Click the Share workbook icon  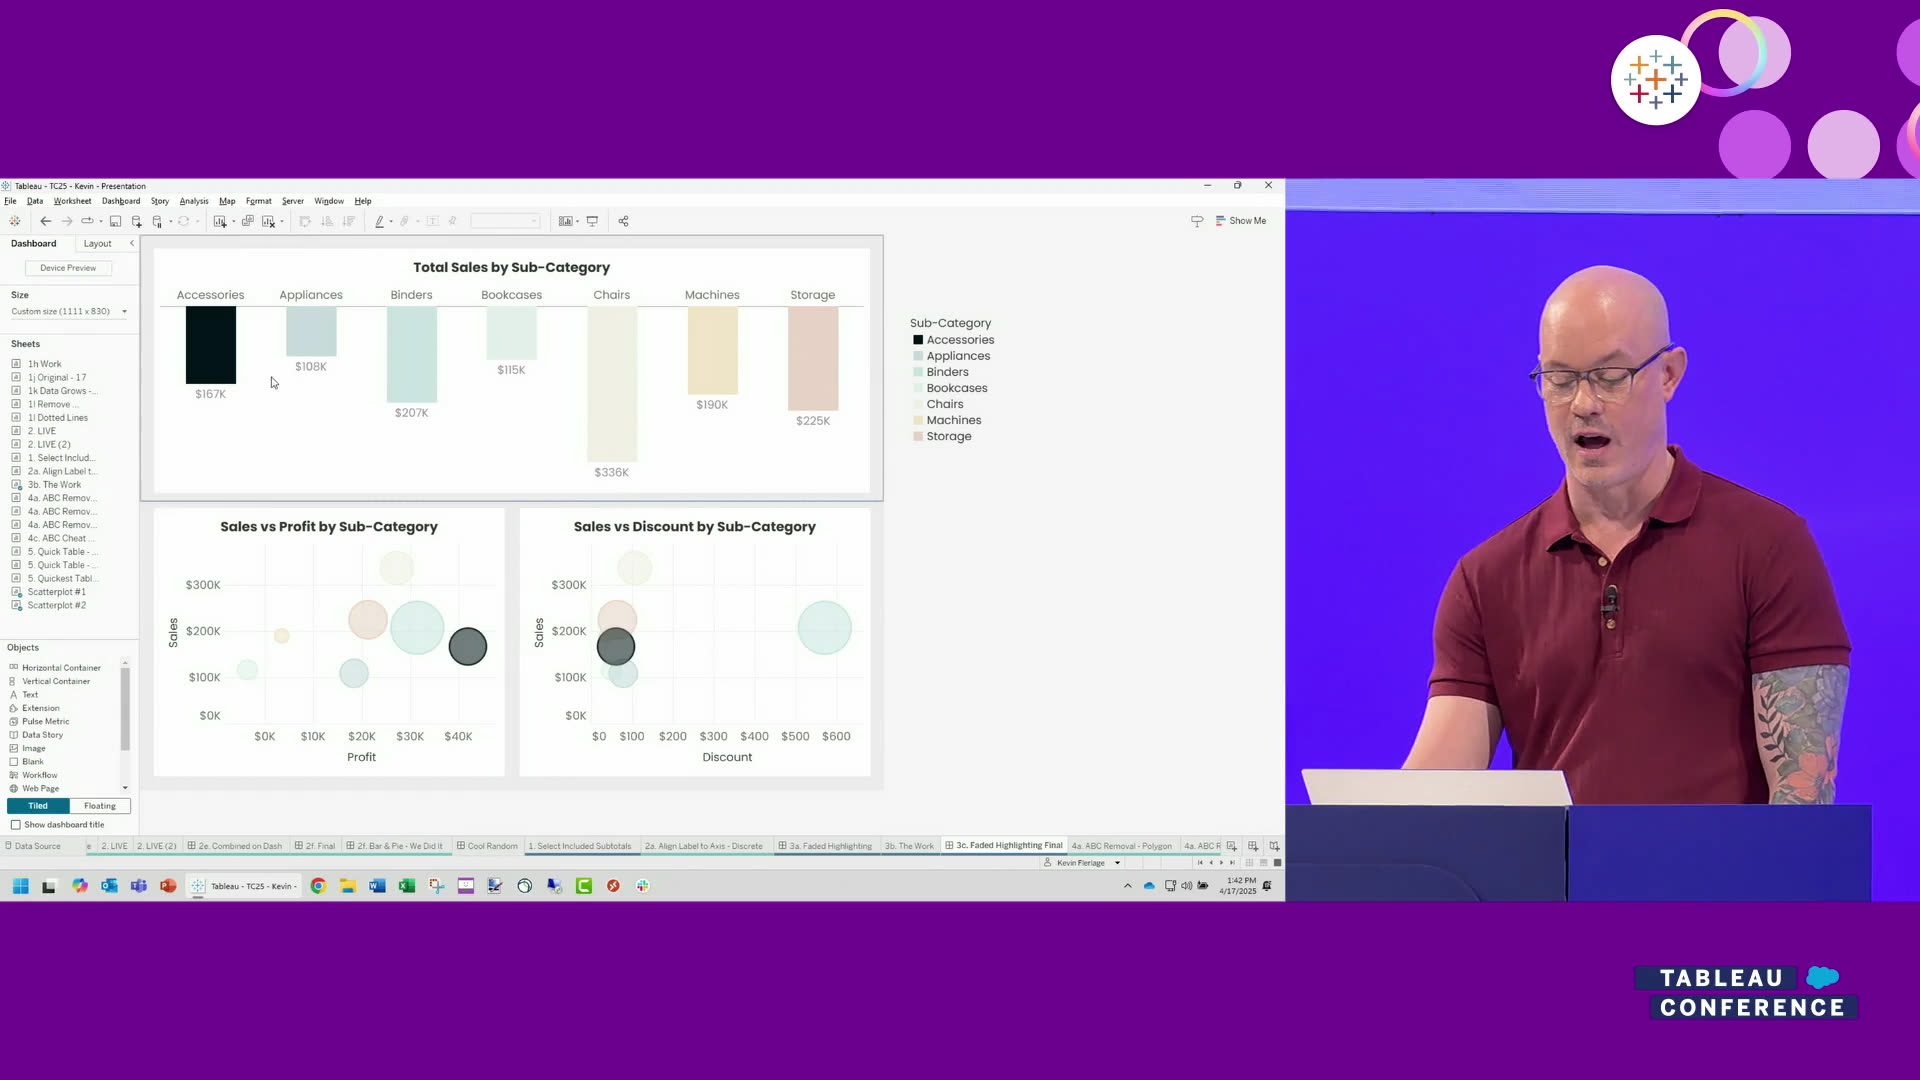tap(623, 221)
